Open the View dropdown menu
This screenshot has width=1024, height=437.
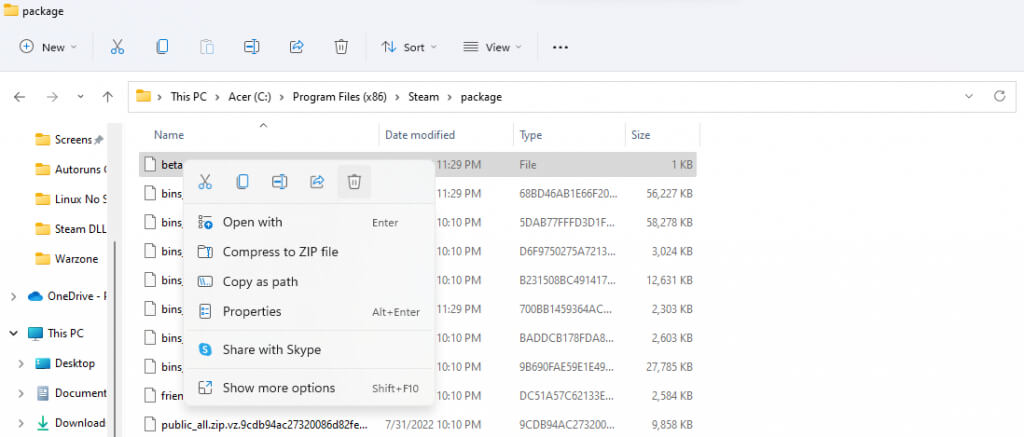point(492,47)
